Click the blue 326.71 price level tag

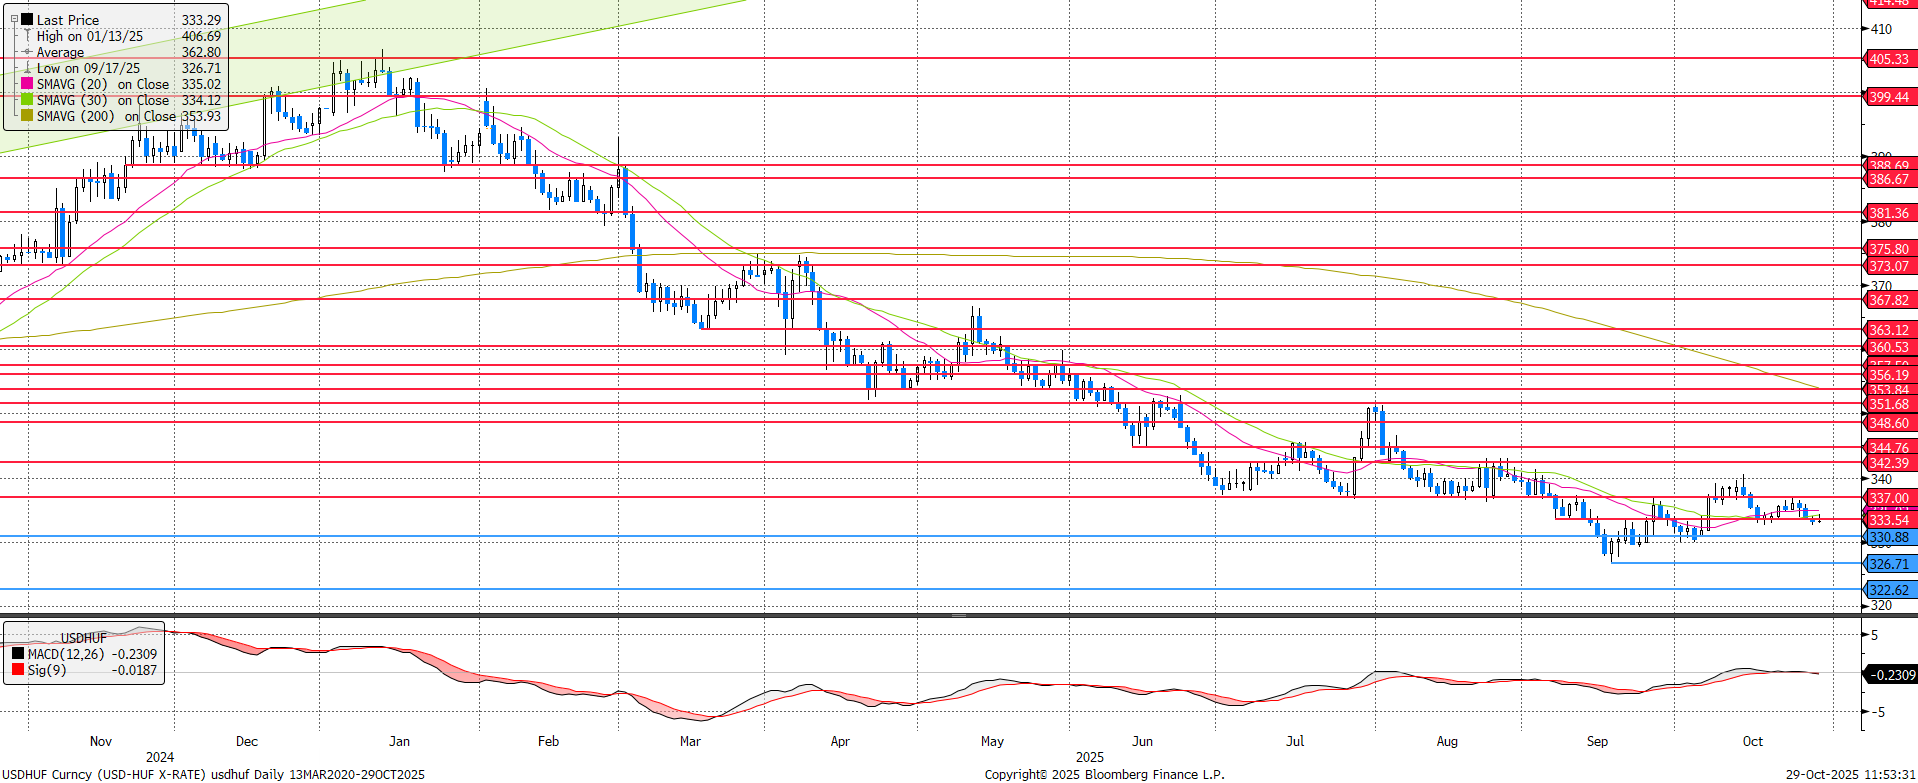1888,564
